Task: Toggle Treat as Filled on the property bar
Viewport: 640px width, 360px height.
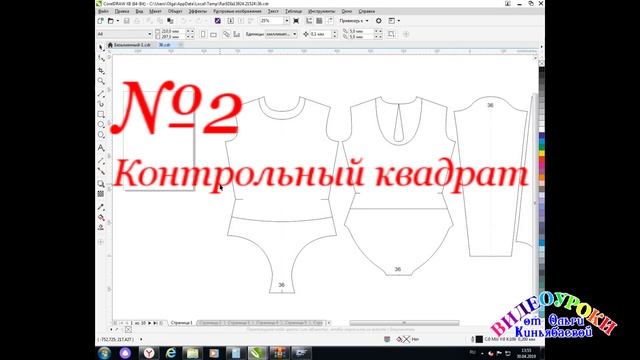Action: (391, 34)
